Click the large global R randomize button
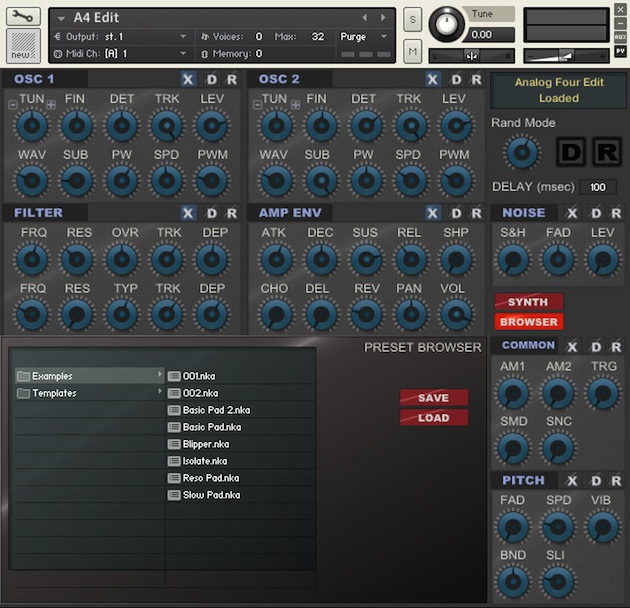Screen dimensions: 630x608 pos(607,151)
